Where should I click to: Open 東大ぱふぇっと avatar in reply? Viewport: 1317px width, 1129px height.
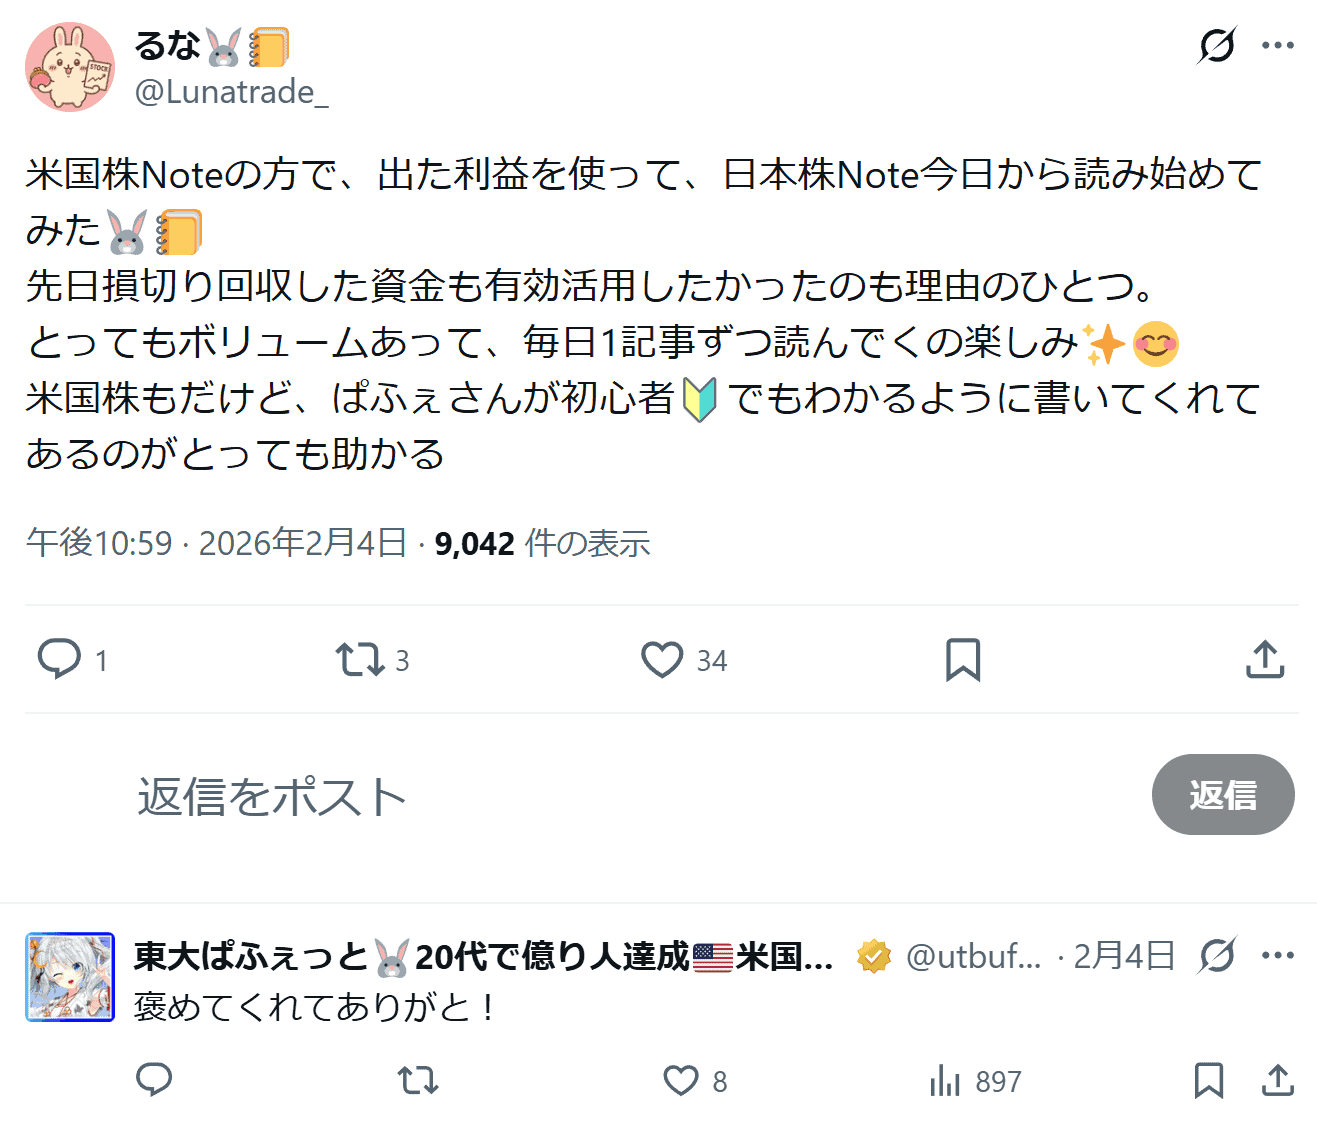(70, 977)
